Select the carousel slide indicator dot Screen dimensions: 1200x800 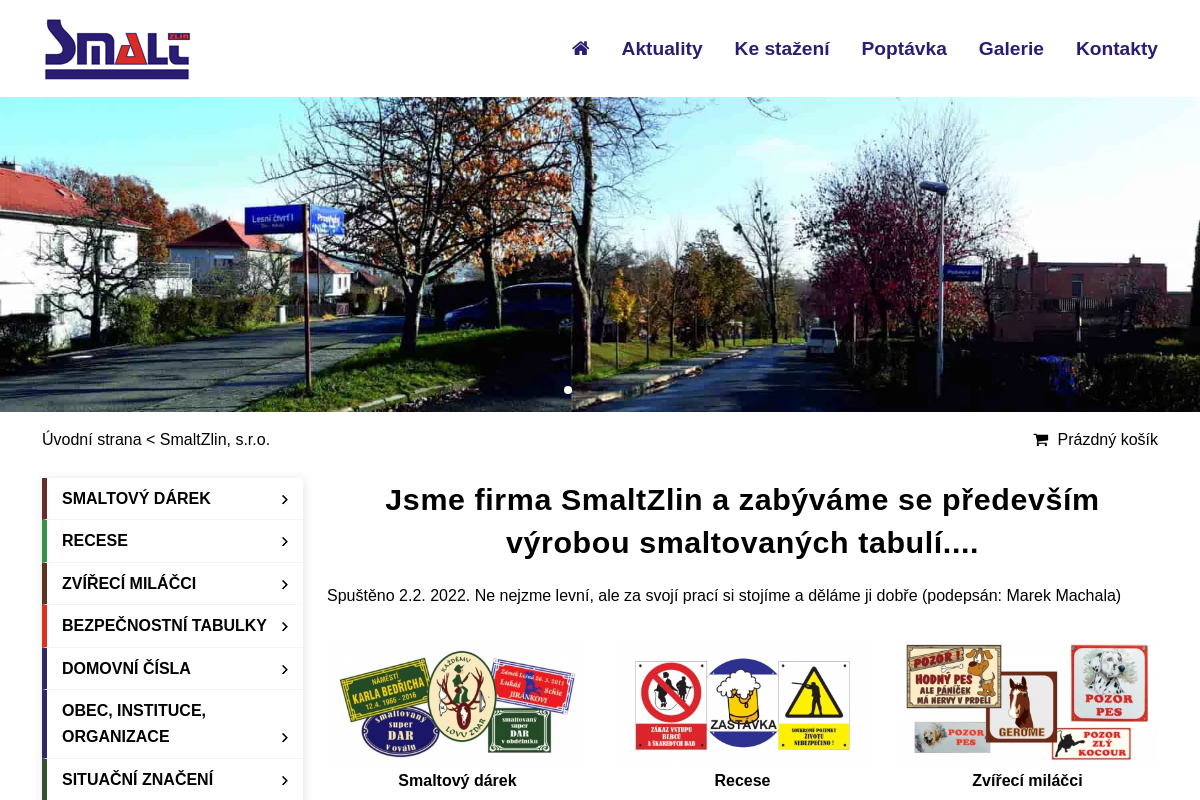click(x=567, y=389)
